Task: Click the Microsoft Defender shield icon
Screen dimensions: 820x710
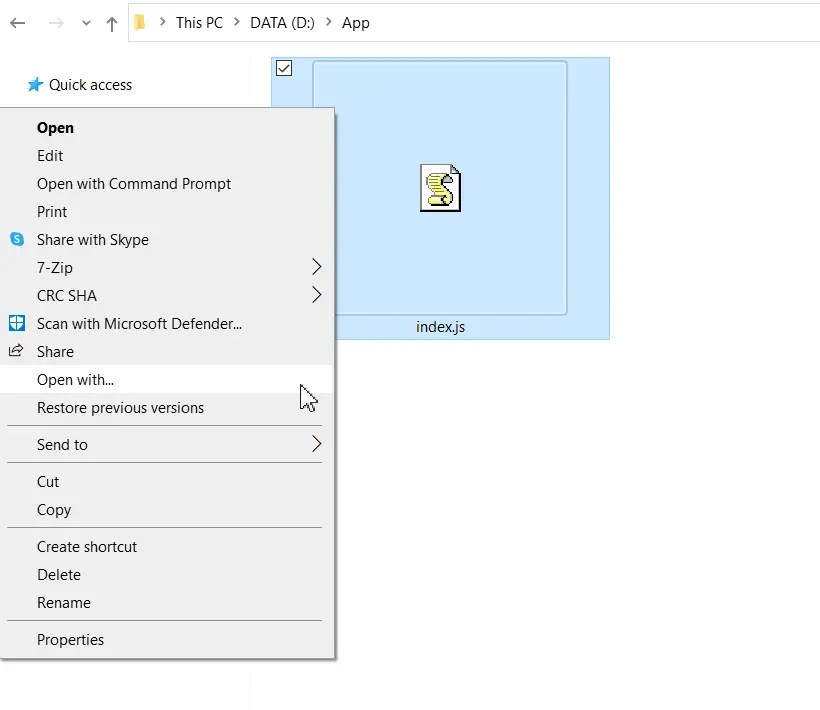Action: point(16,323)
